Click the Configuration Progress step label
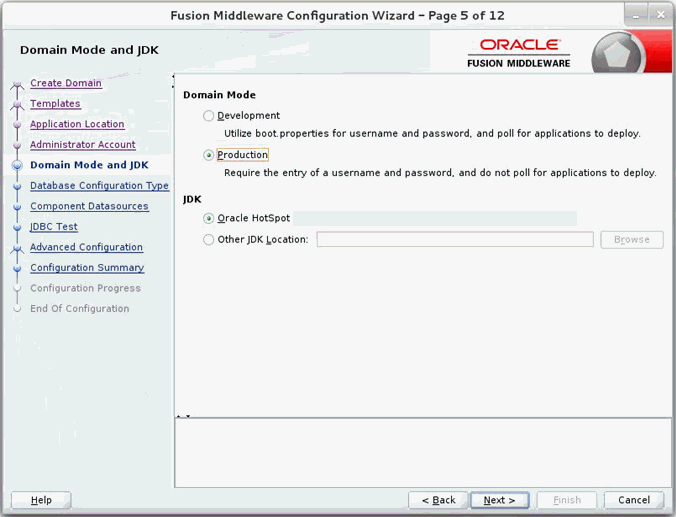 point(85,288)
